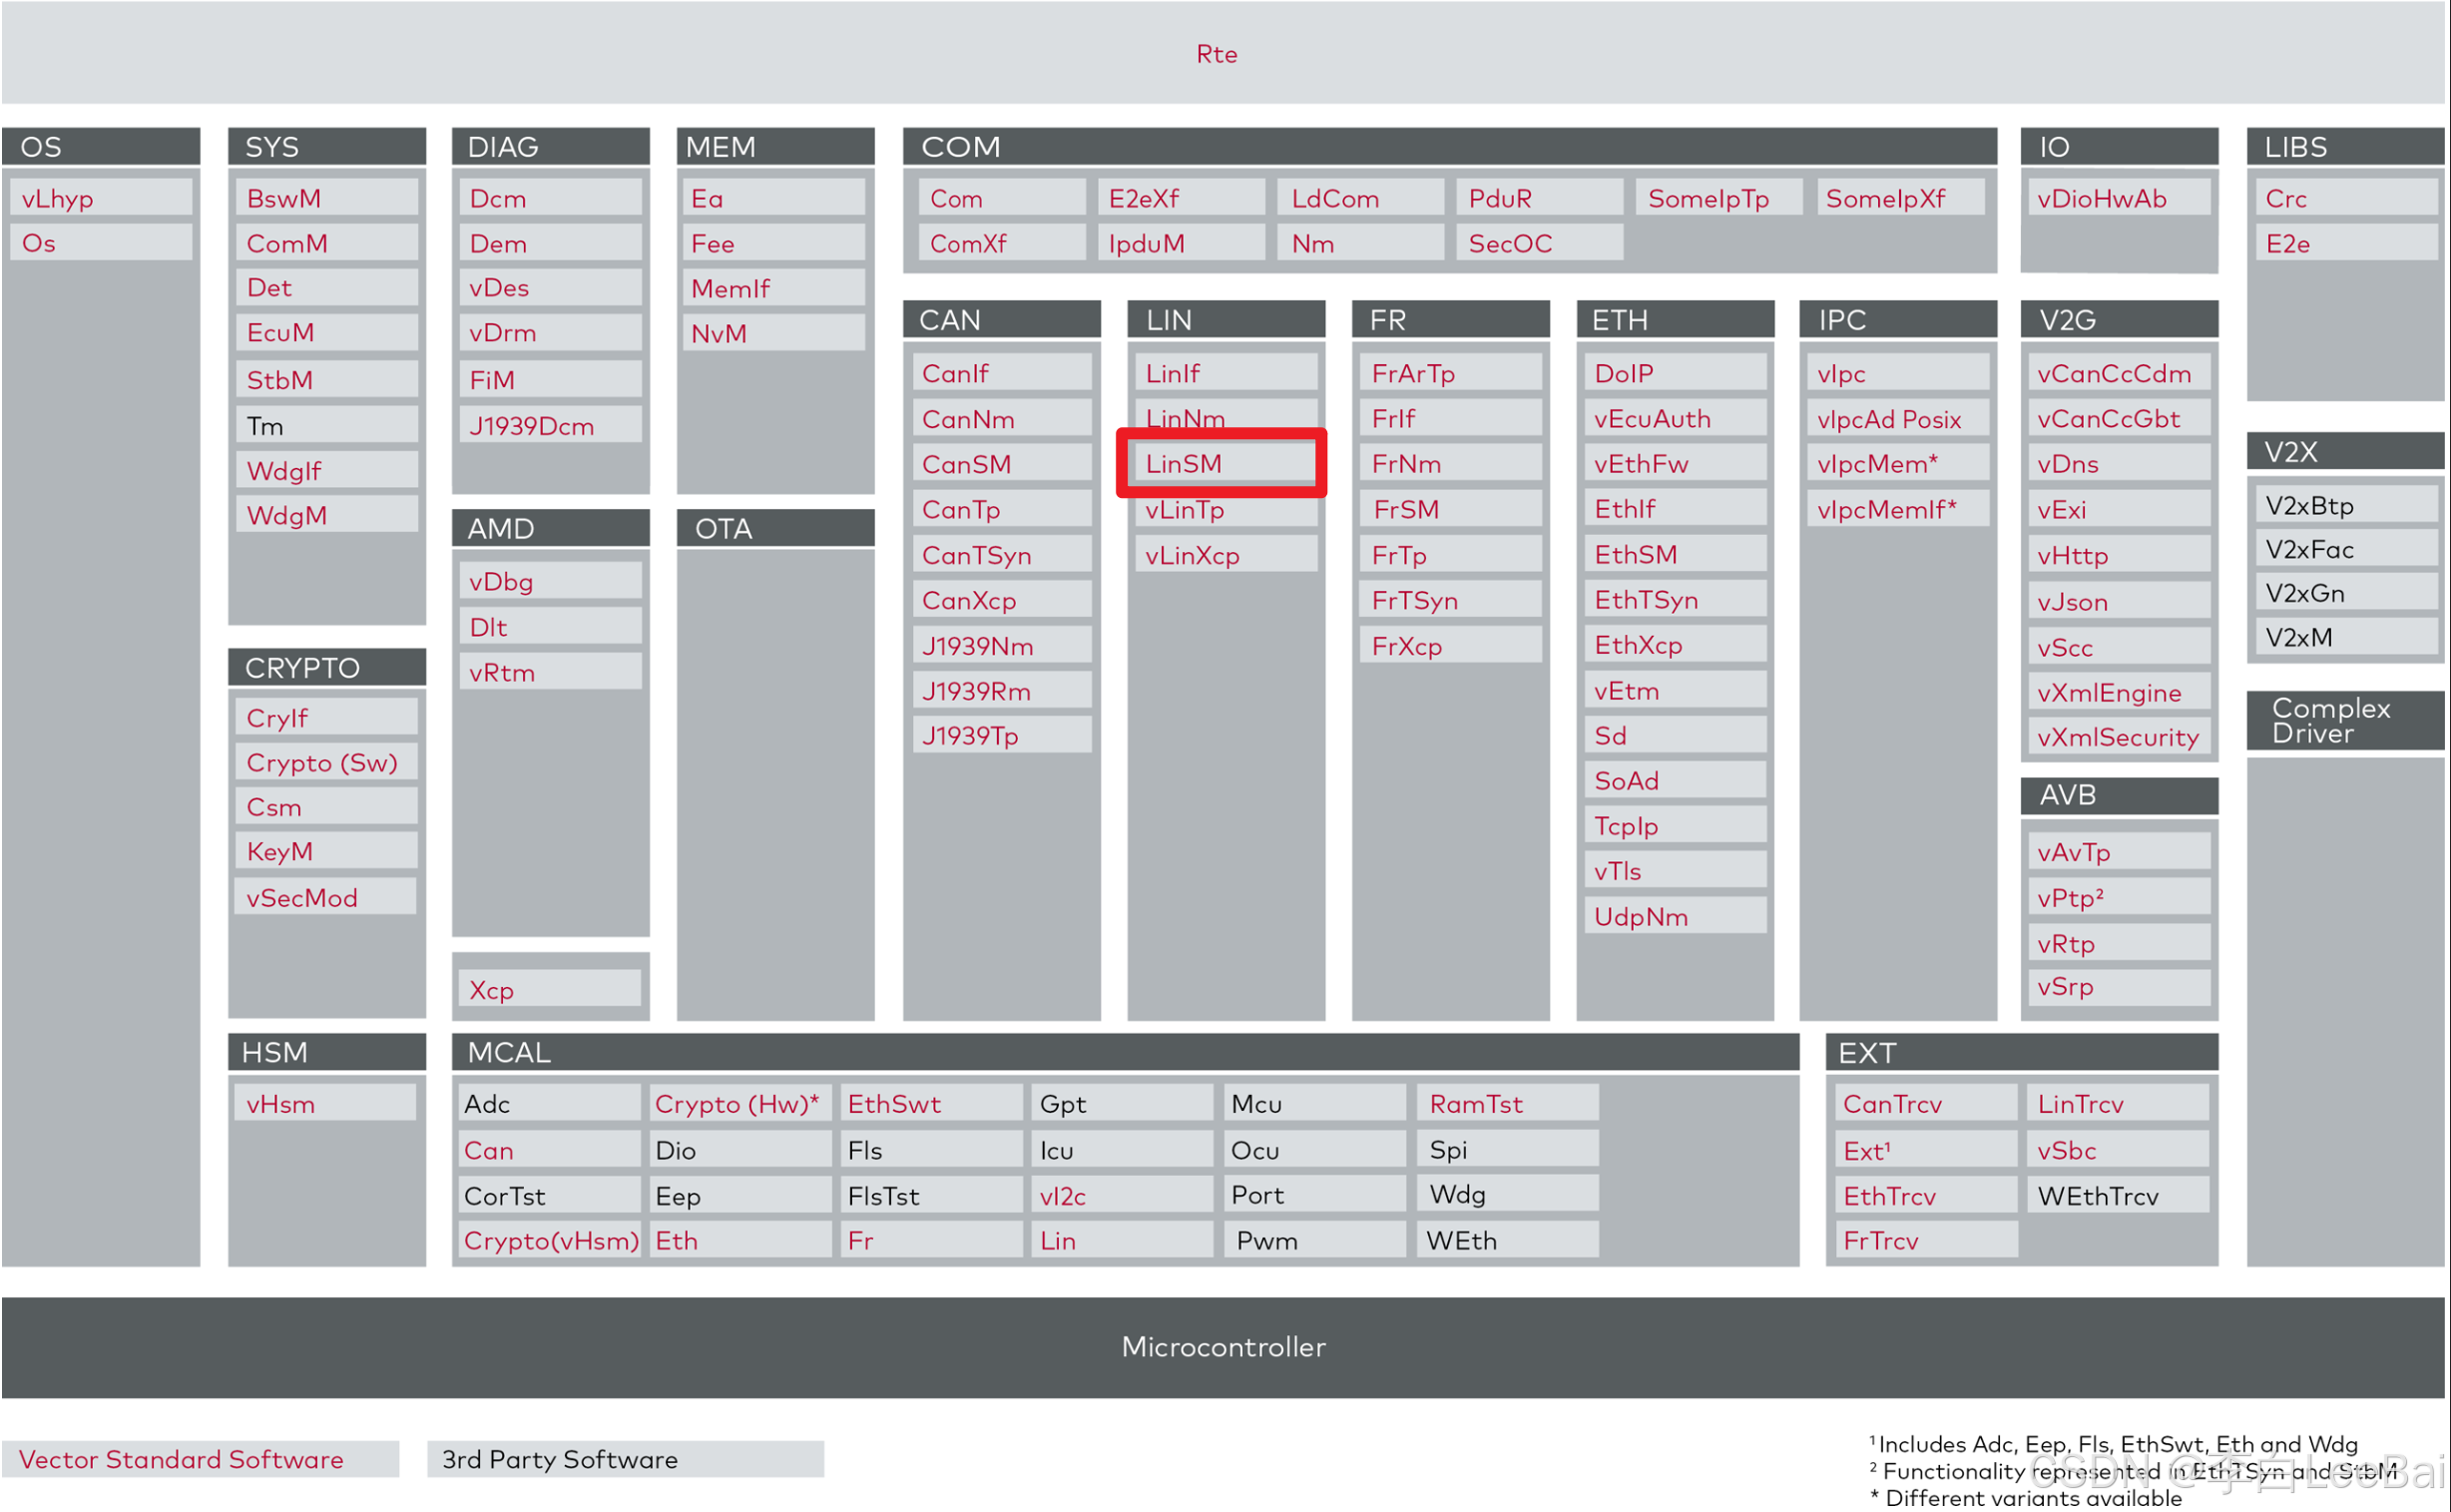This screenshot has width=2451, height=1512.
Task: Click the Vector Standard Software legend entry
Action: pyautogui.click(x=183, y=1459)
